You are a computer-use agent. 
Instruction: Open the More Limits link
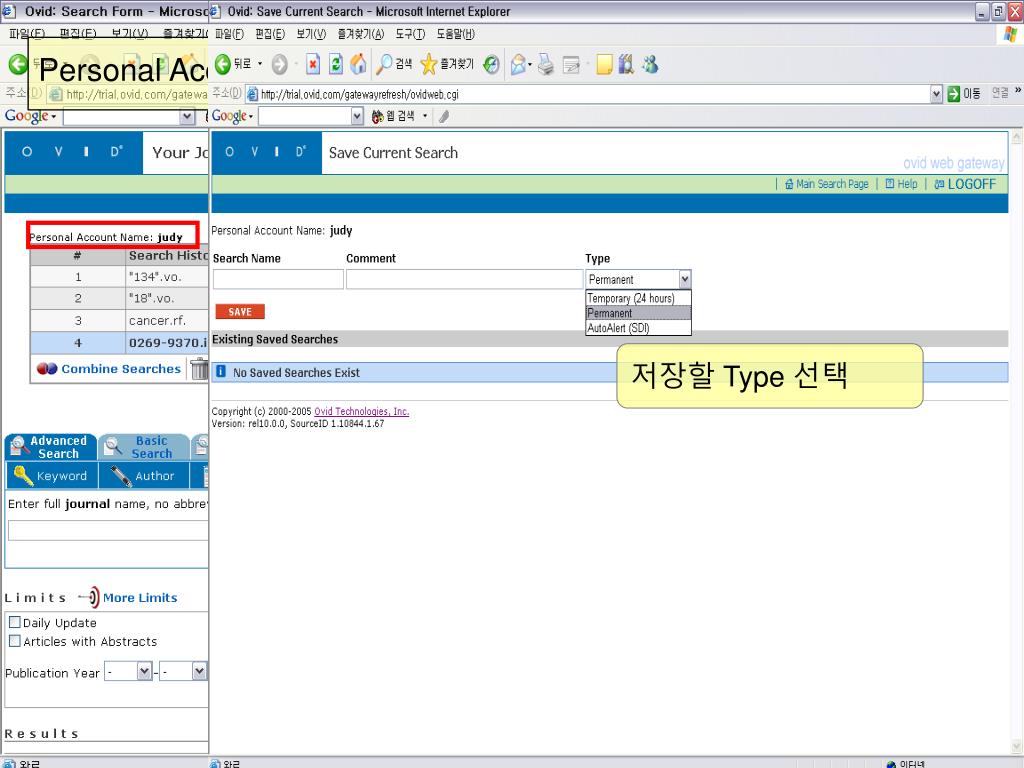(x=140, y=598)
